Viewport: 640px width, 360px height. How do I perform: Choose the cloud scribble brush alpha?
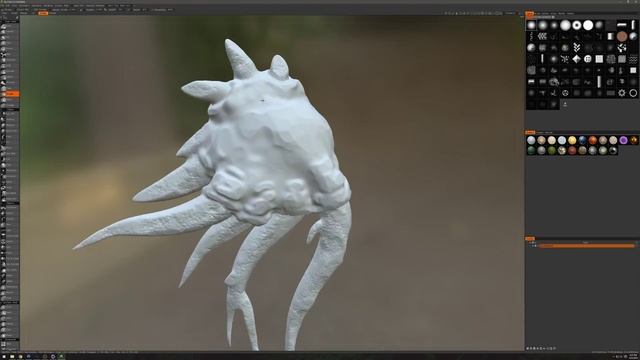pyautogui.click(x=553, y=82)
